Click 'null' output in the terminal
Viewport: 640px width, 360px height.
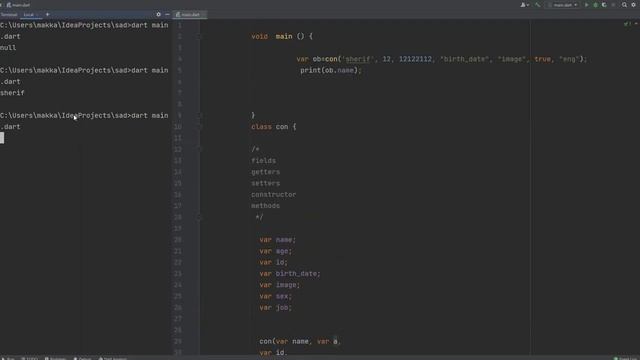(8, 48)
